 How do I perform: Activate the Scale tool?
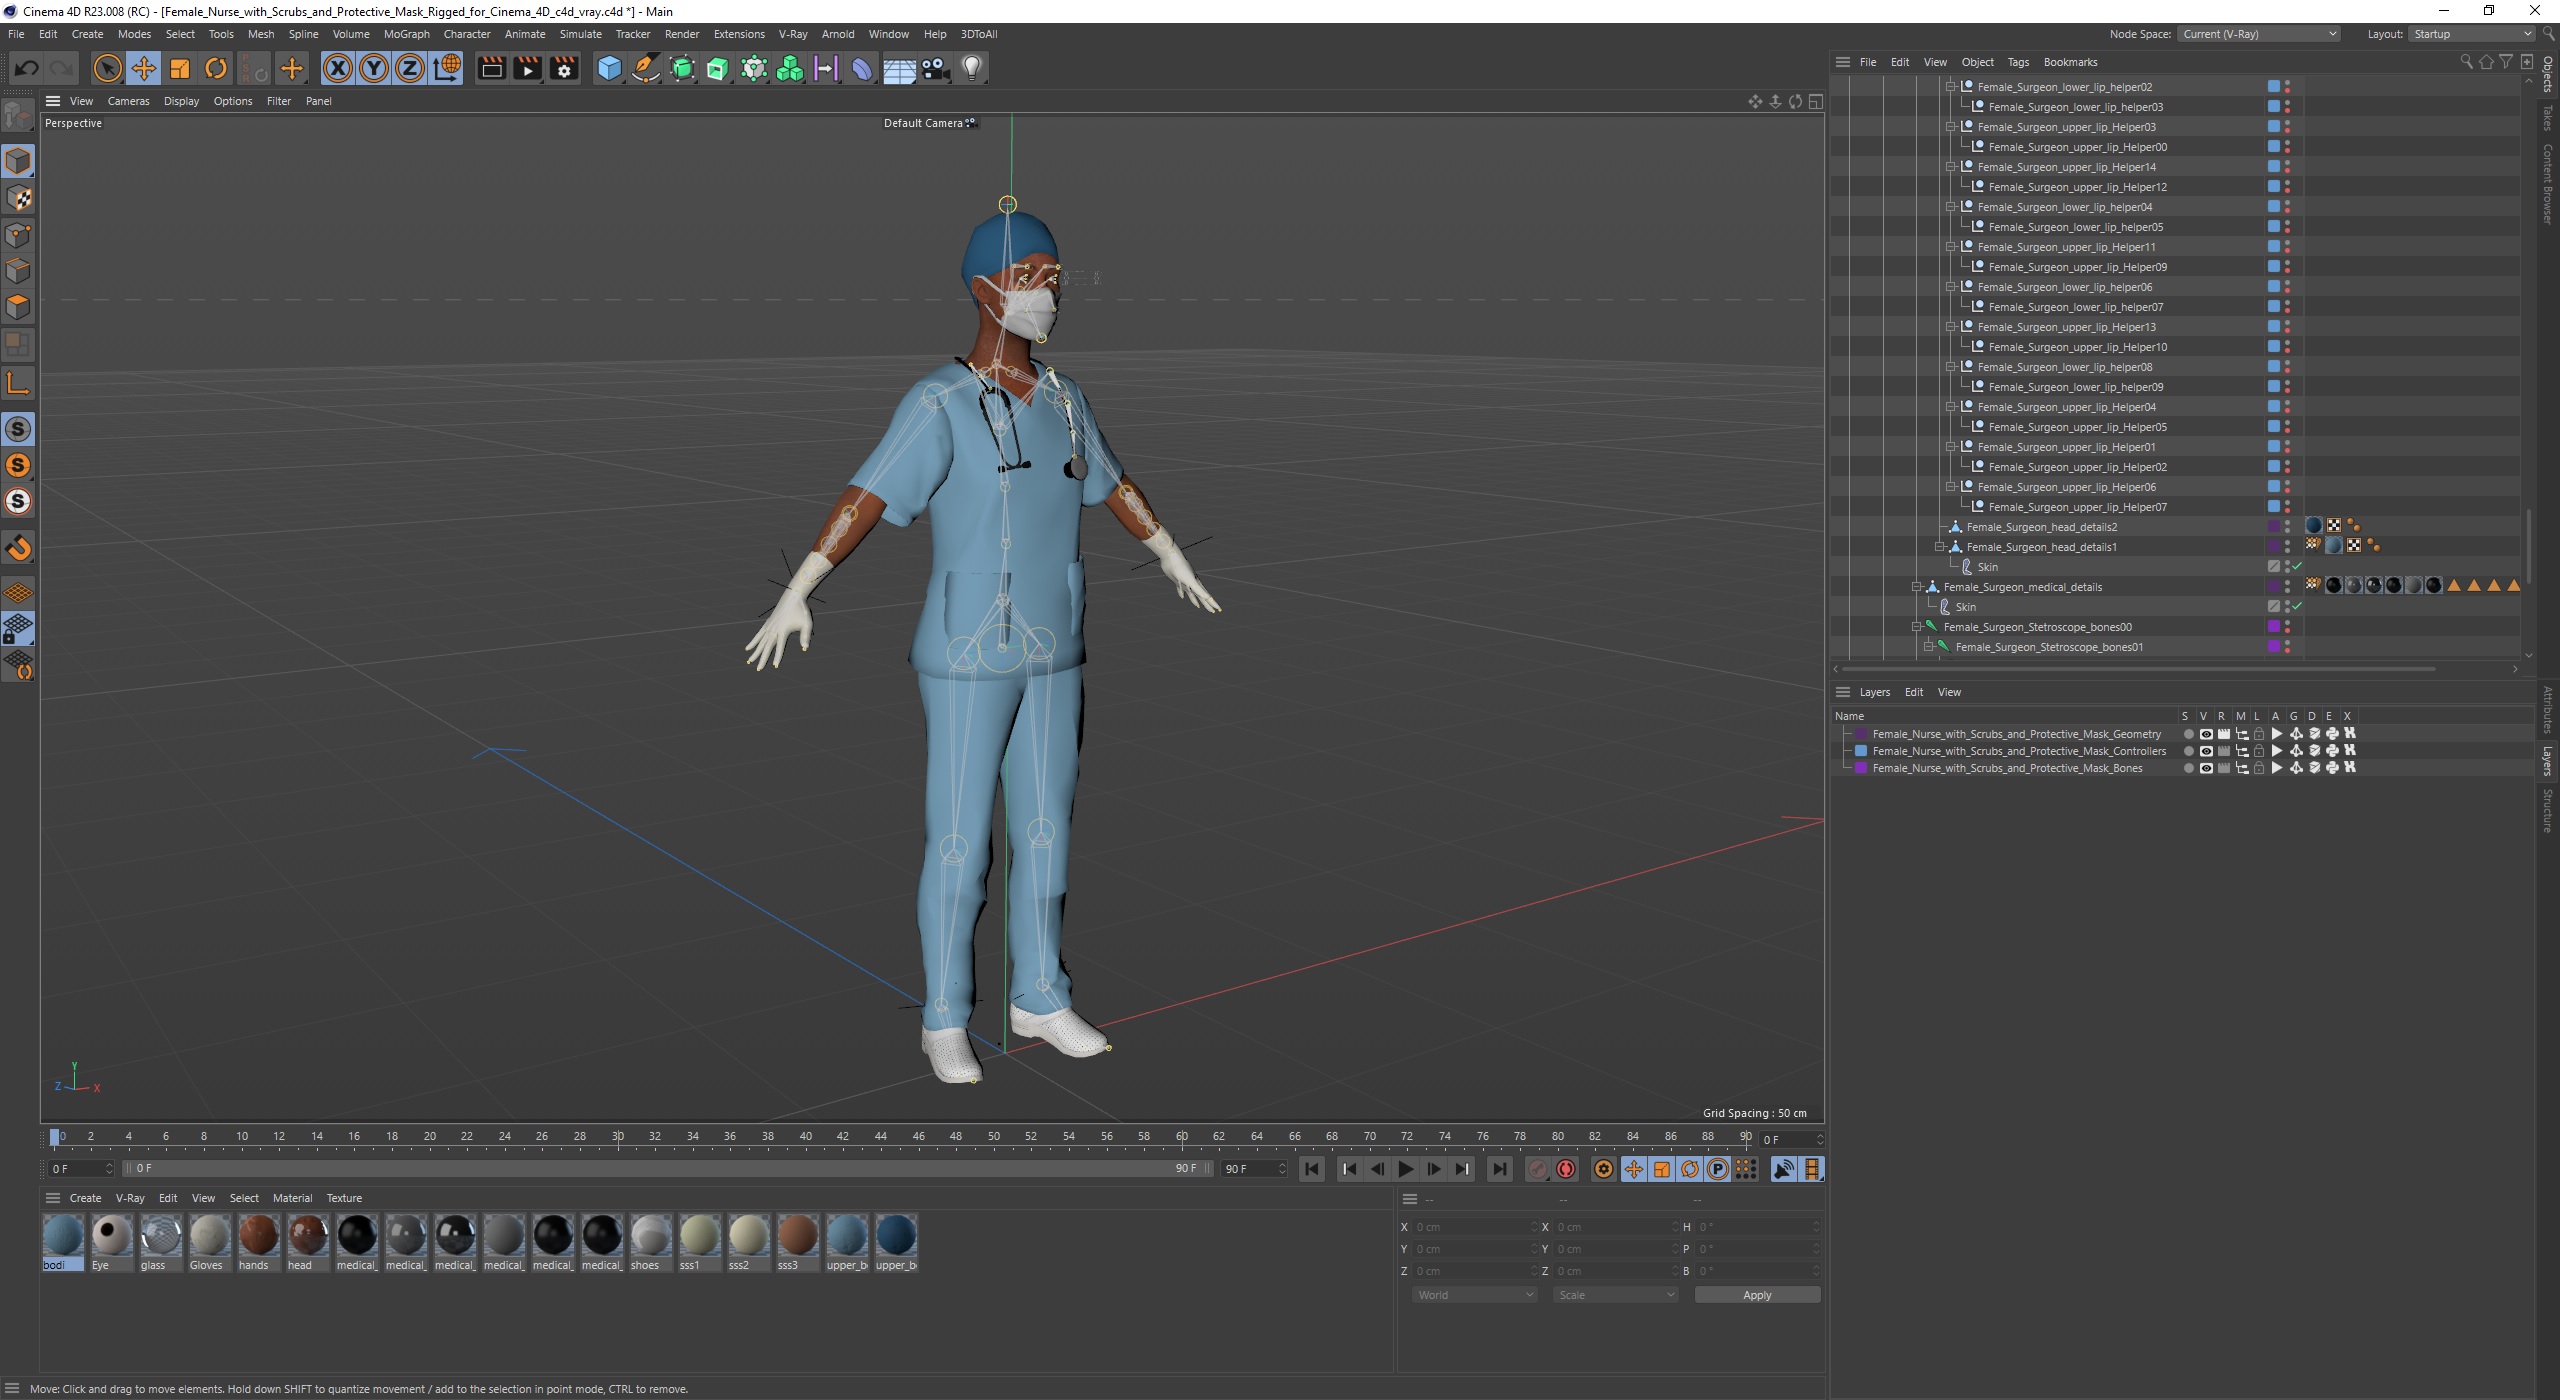click(x=180, y=68)
